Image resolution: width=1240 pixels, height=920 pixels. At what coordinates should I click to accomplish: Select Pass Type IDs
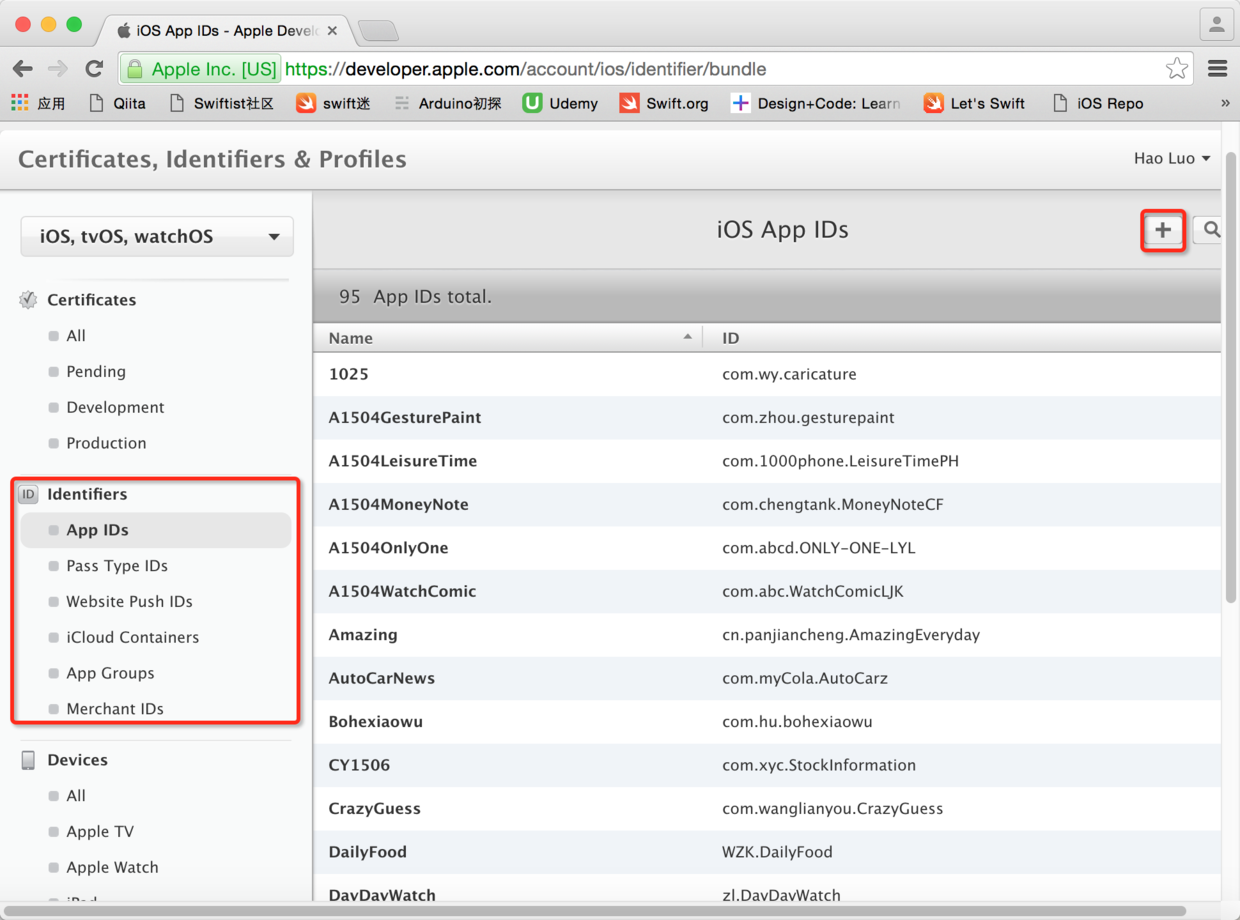click(x=117, y=566)
